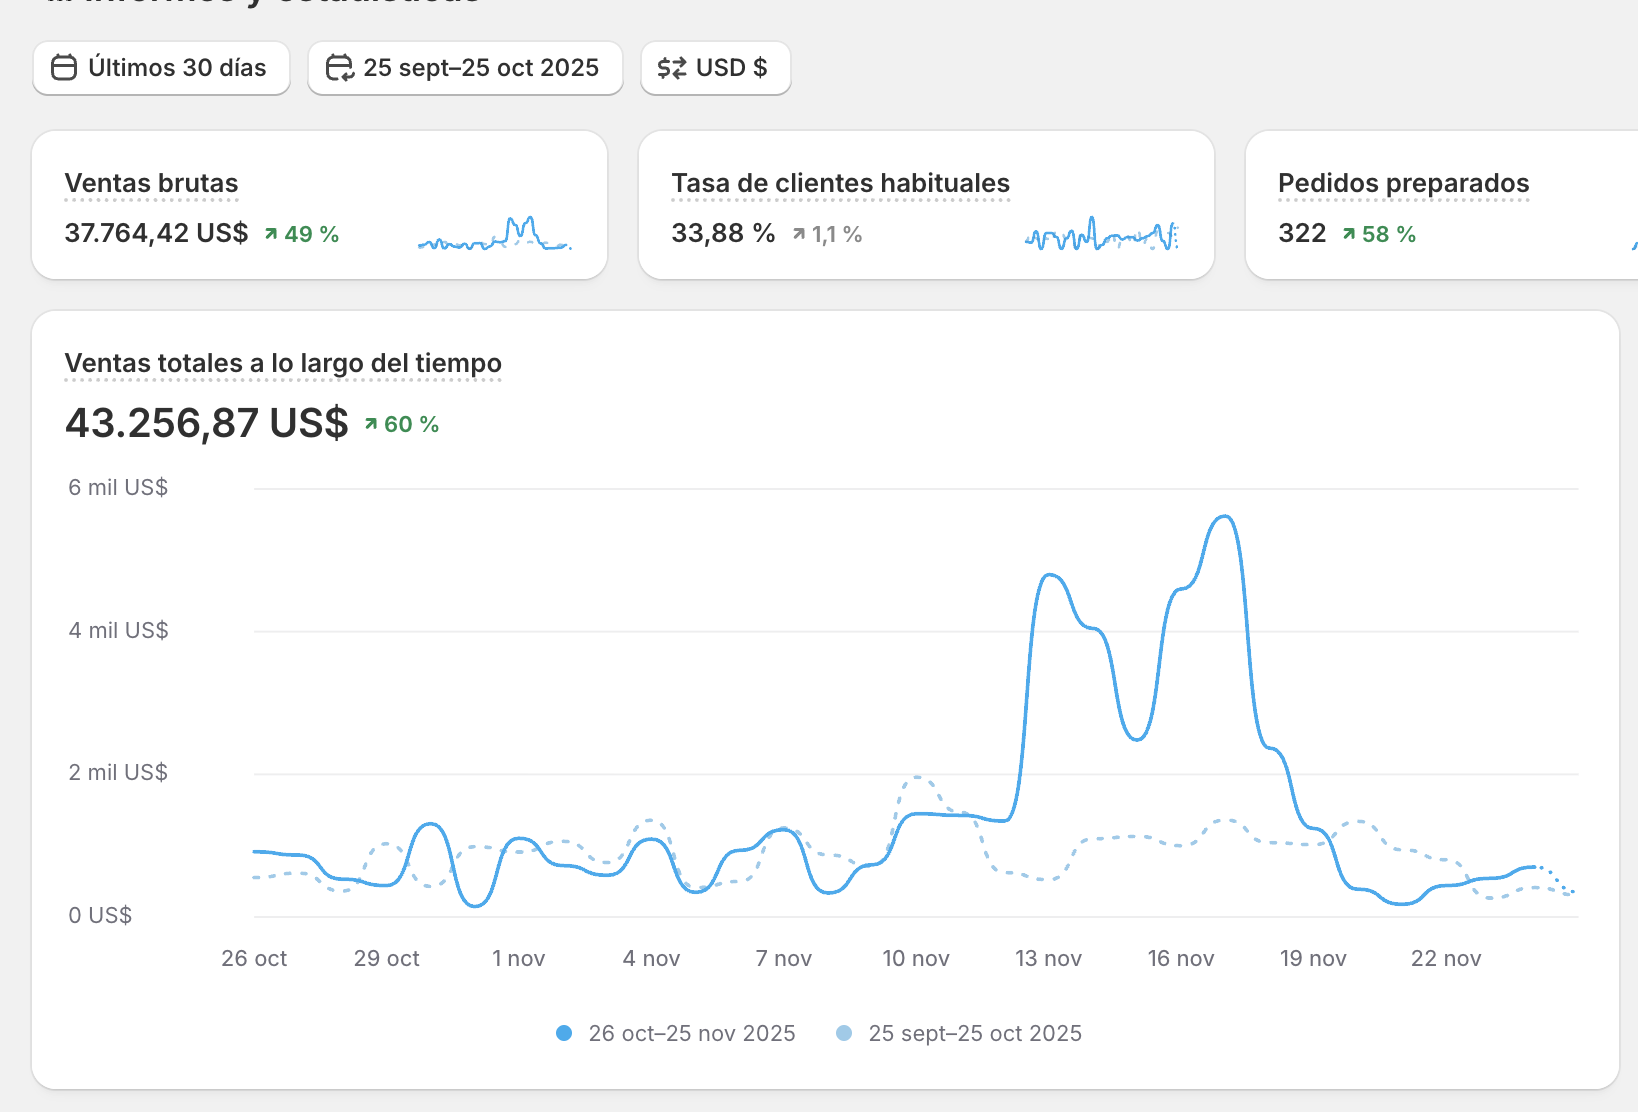Click the 16 nov x-axis label

click(1181, 958)
